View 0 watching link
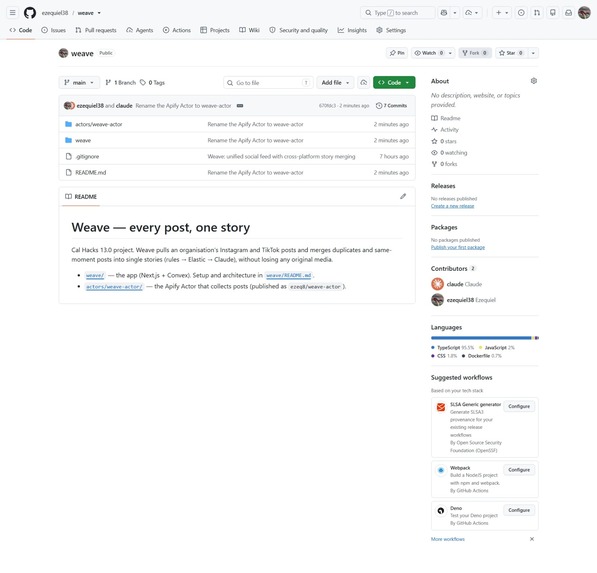 click(449, 153)
